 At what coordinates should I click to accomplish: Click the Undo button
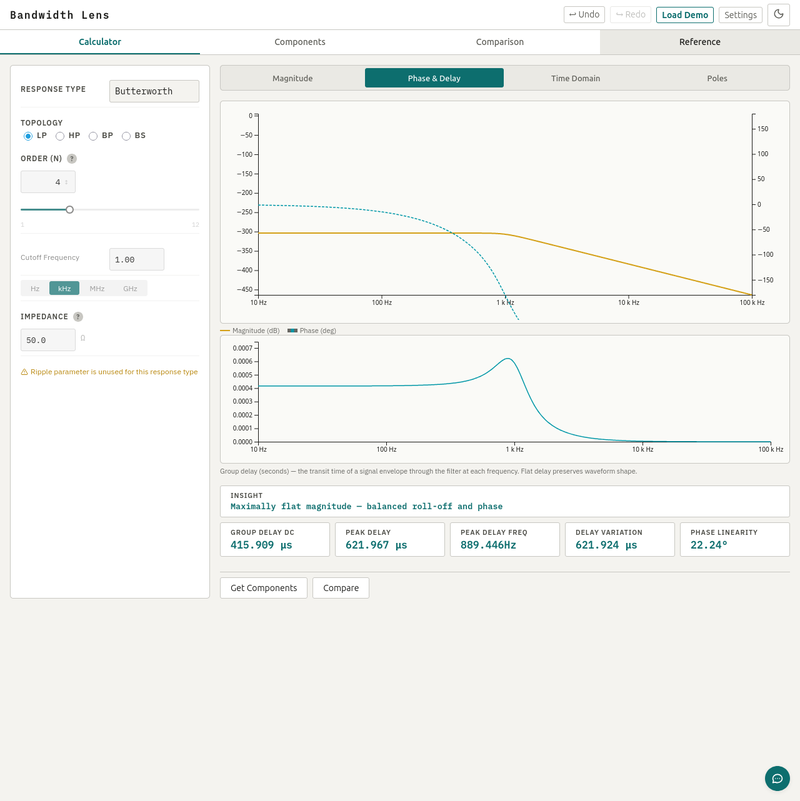584,14
